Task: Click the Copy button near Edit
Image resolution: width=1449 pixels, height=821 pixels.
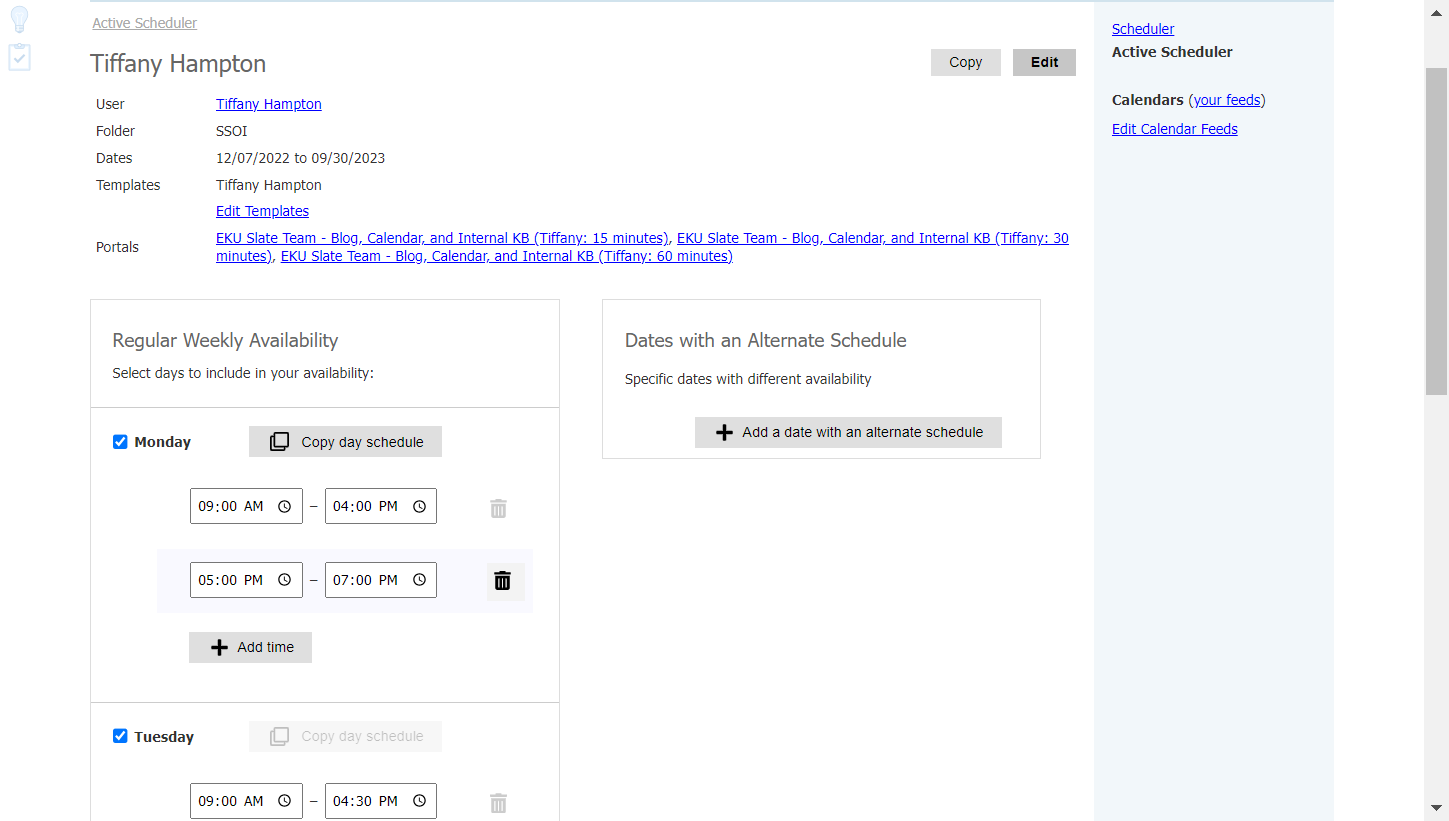Action: point(966,62)
